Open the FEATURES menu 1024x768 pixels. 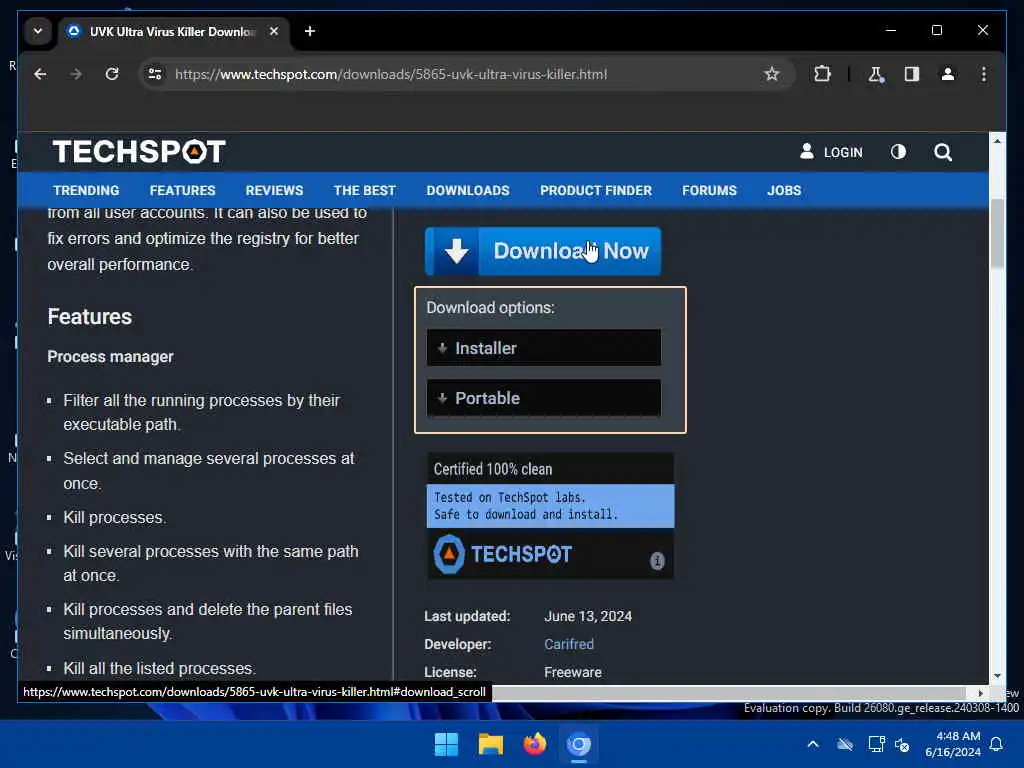click(x=182, y=190)
